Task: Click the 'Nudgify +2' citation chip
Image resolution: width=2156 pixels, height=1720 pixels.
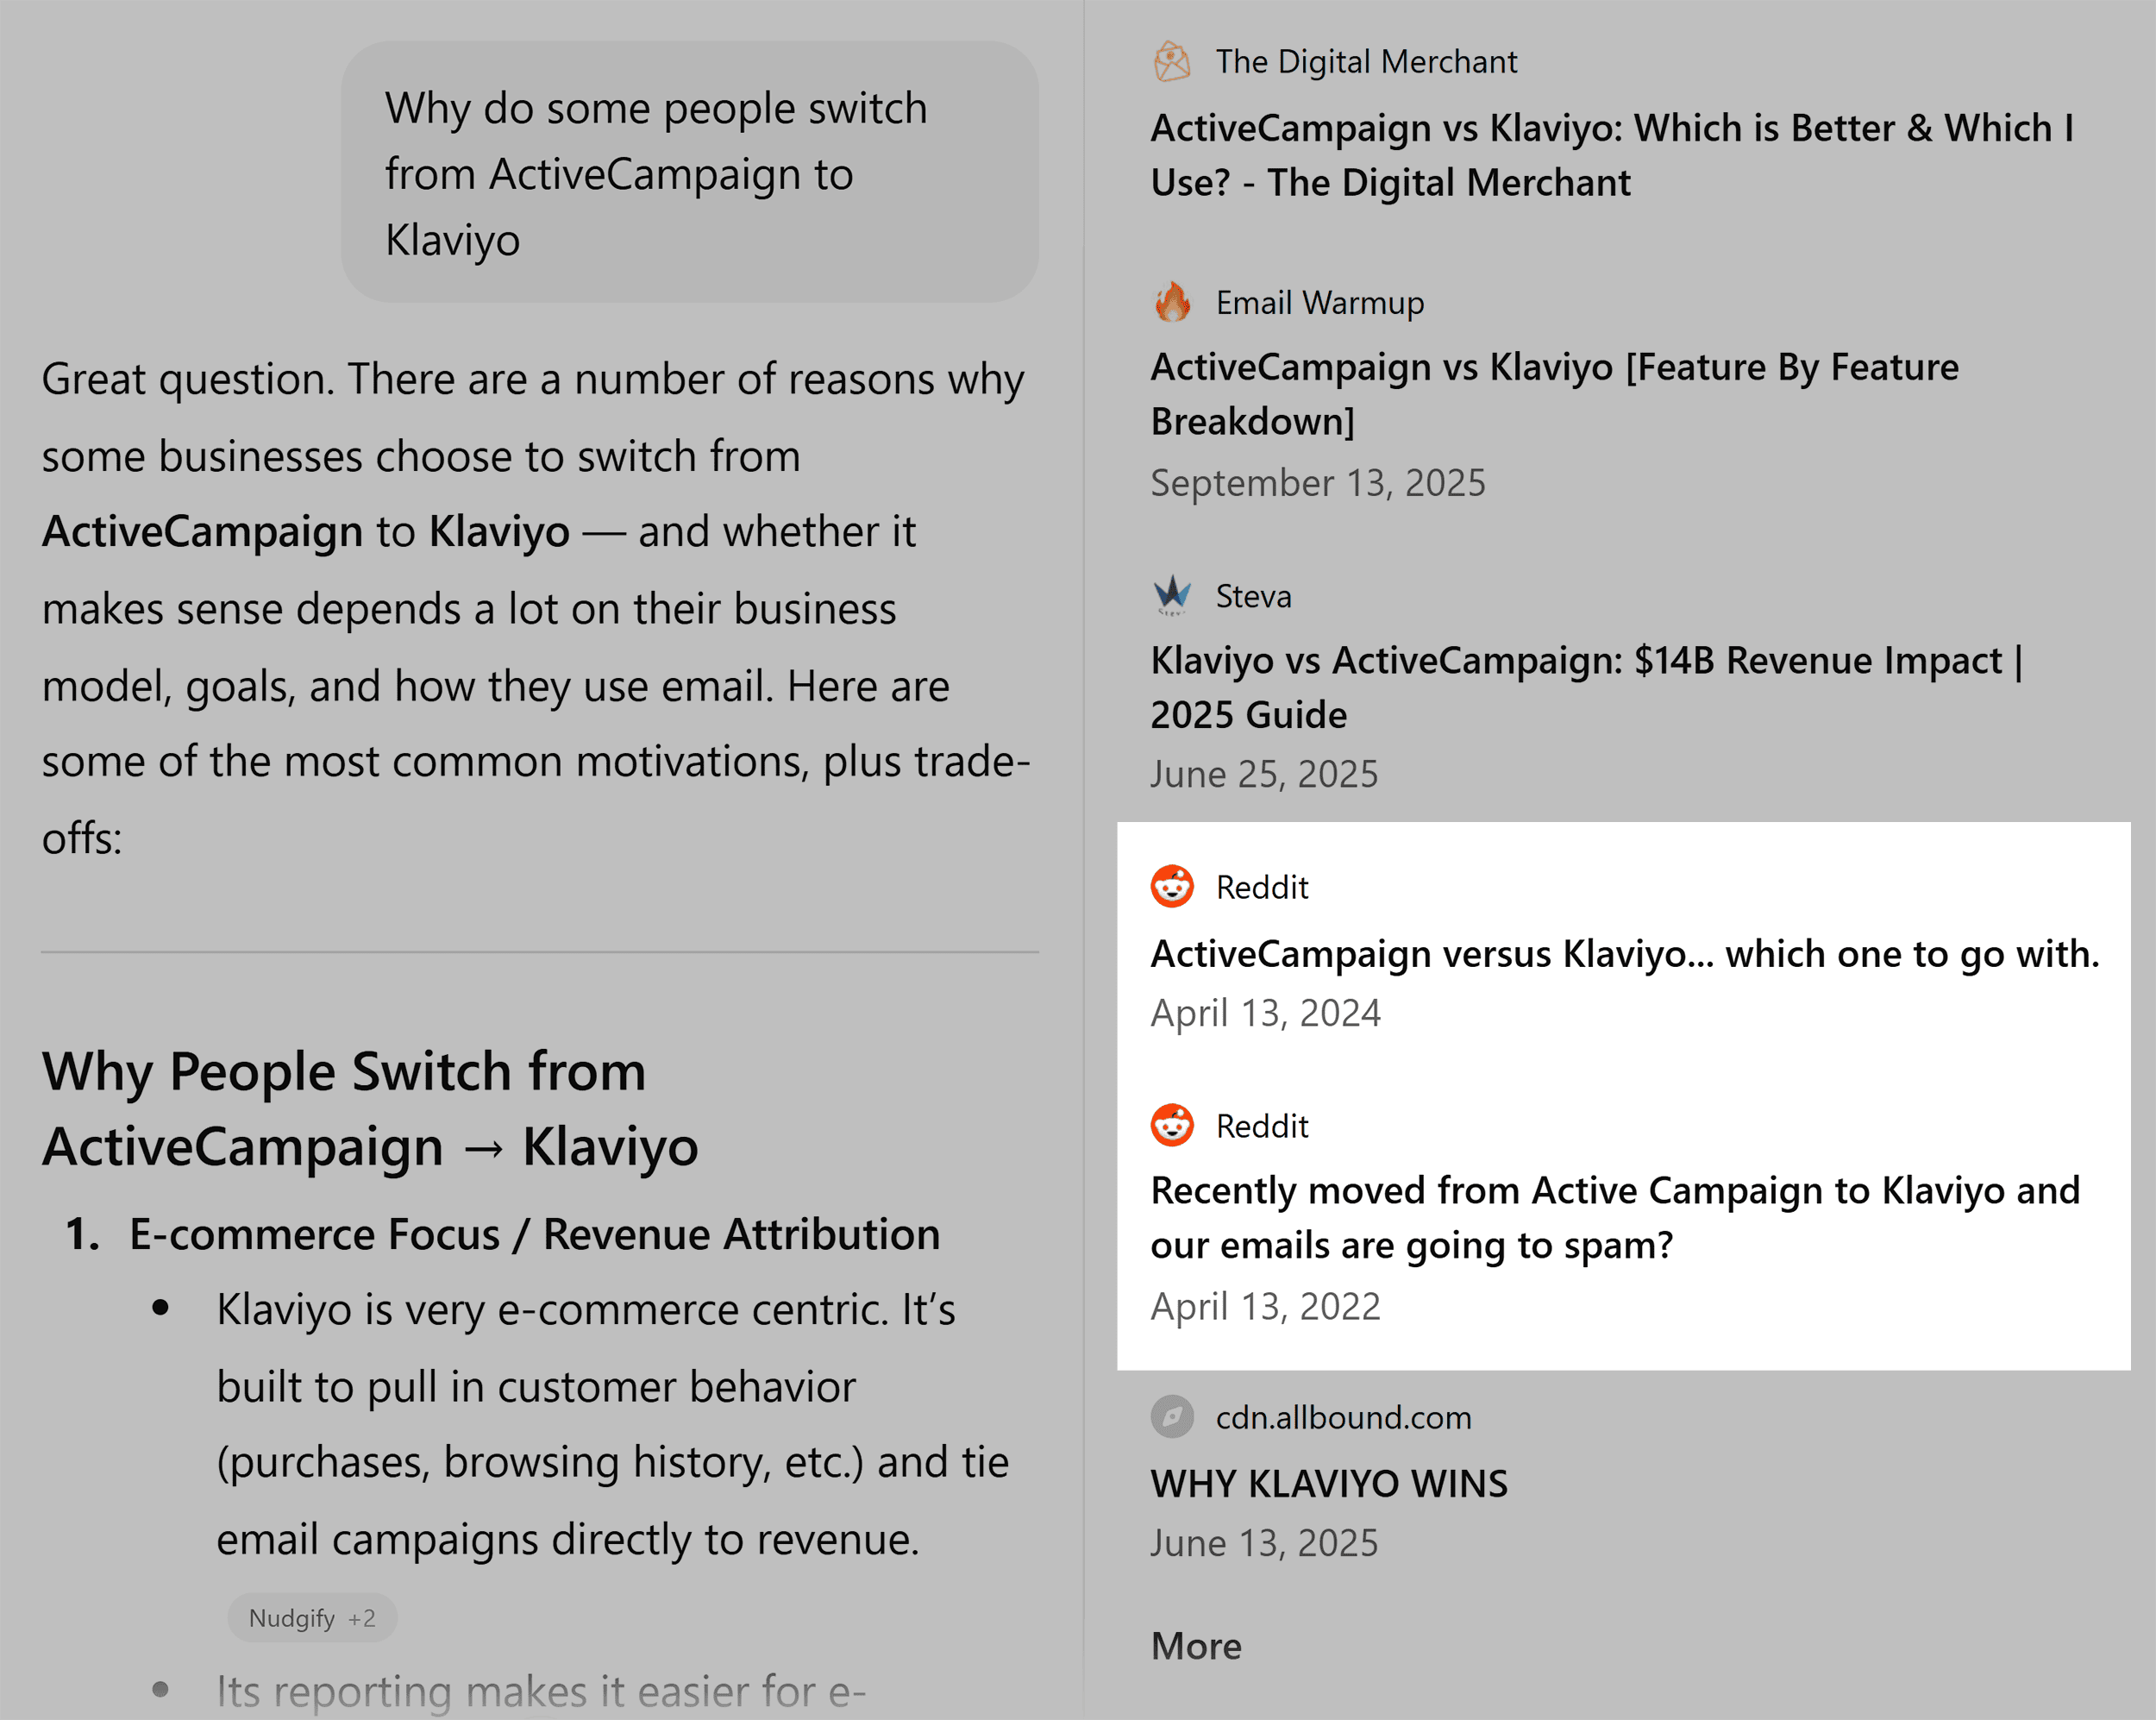Action: click(x=312, y=1618)
